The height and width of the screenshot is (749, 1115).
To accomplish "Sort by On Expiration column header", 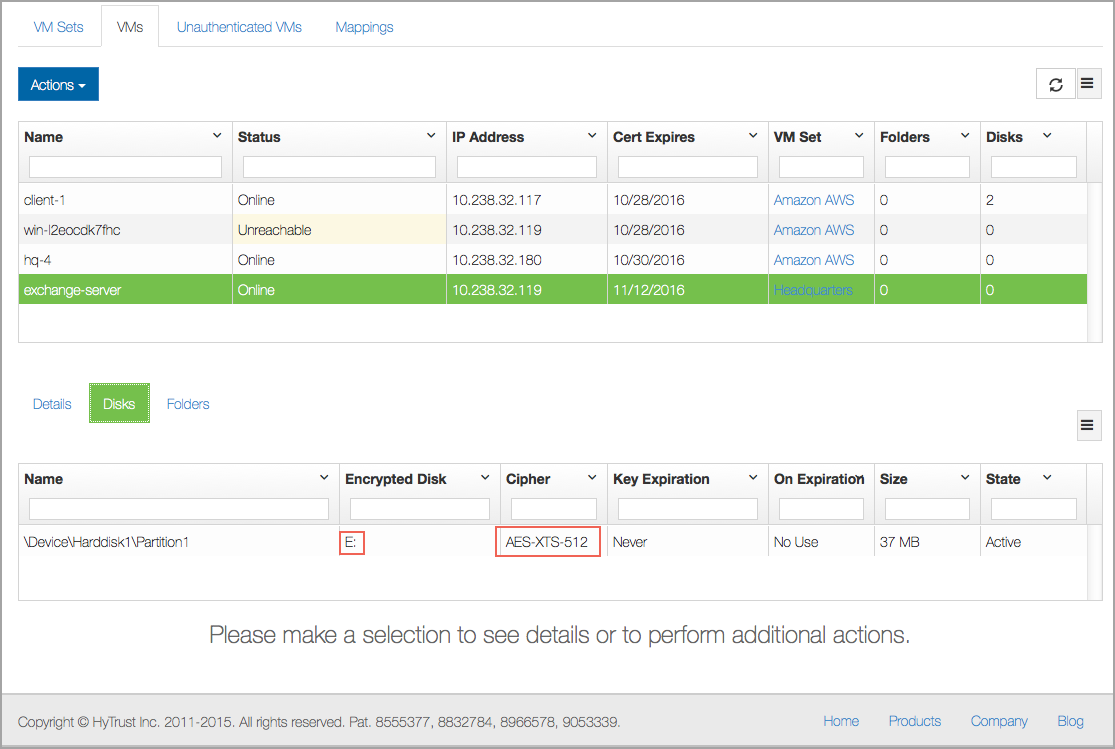I will click(x=818, y=479).
